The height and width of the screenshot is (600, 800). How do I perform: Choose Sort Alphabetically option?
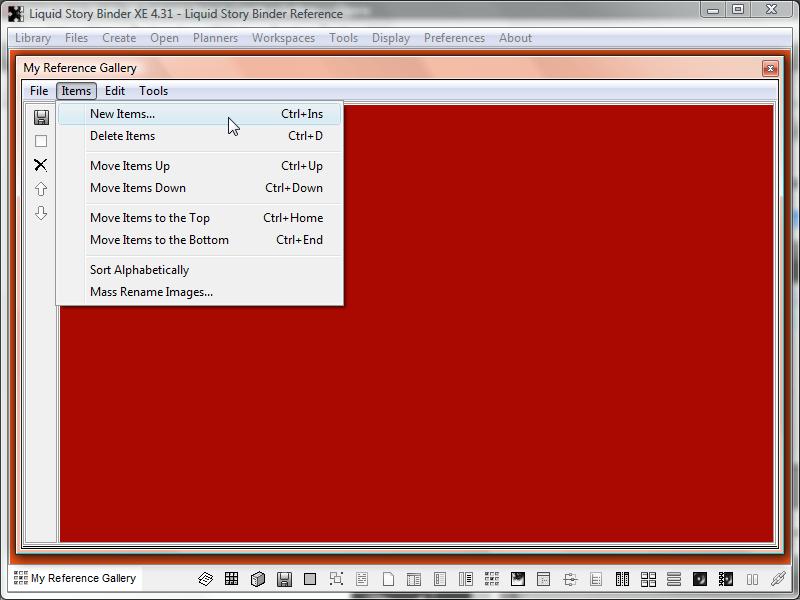(139, 270)
